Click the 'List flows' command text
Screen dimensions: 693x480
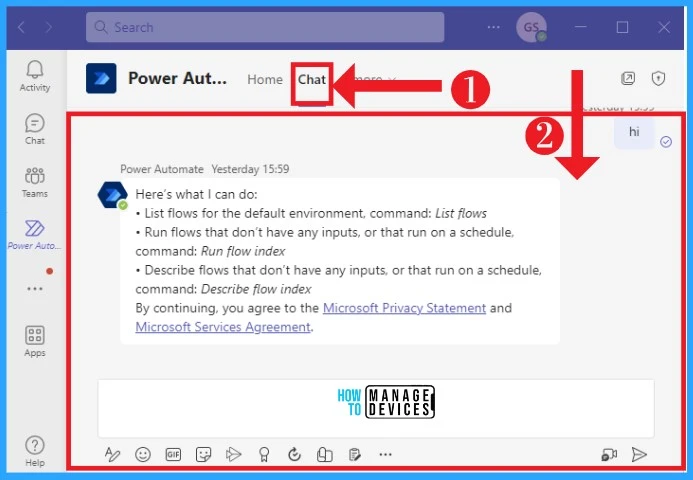tap(461, 213)
